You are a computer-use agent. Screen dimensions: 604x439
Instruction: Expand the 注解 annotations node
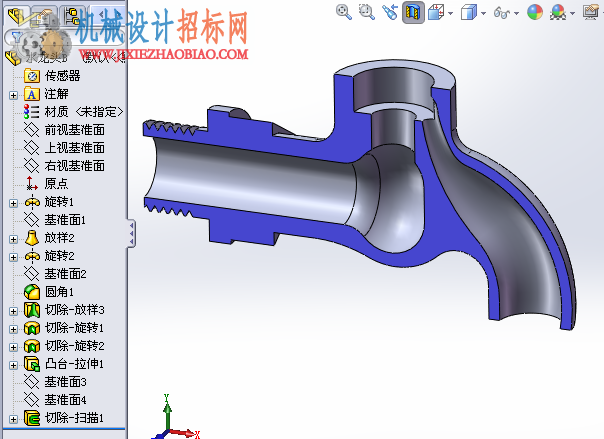coord(13,94)
